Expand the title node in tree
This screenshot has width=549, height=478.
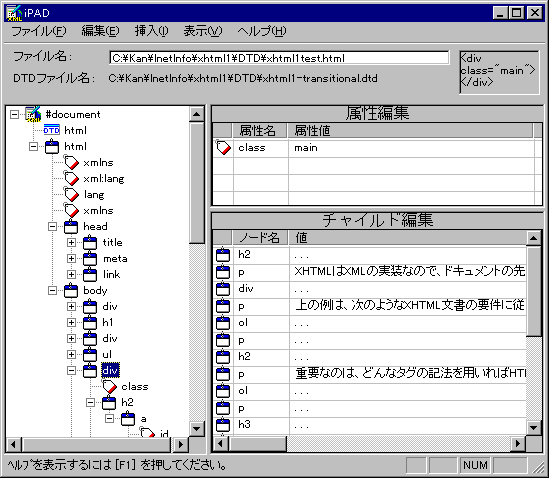[71, 242]
